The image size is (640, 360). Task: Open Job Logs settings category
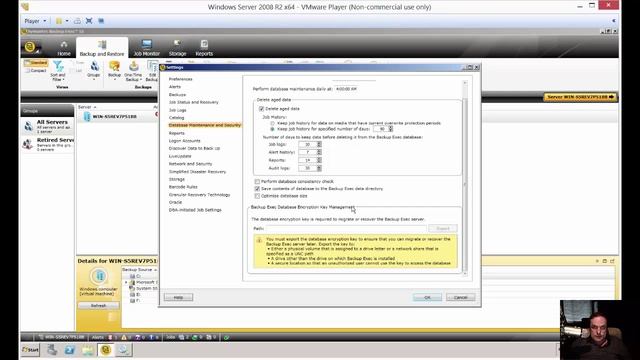point(178,110)
